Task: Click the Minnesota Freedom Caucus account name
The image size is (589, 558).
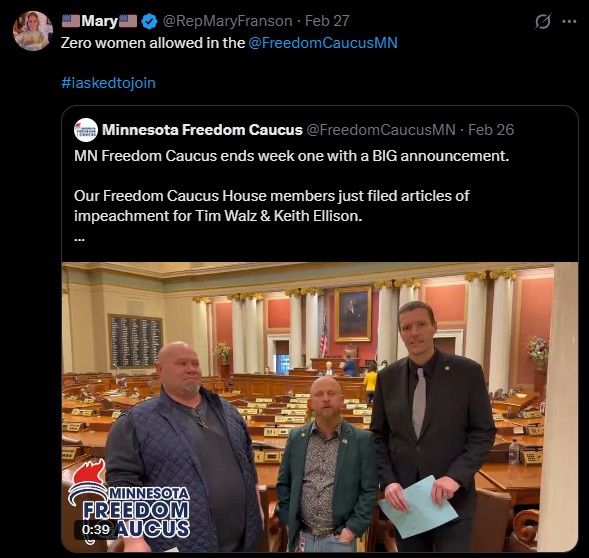Action: point(202,130)
